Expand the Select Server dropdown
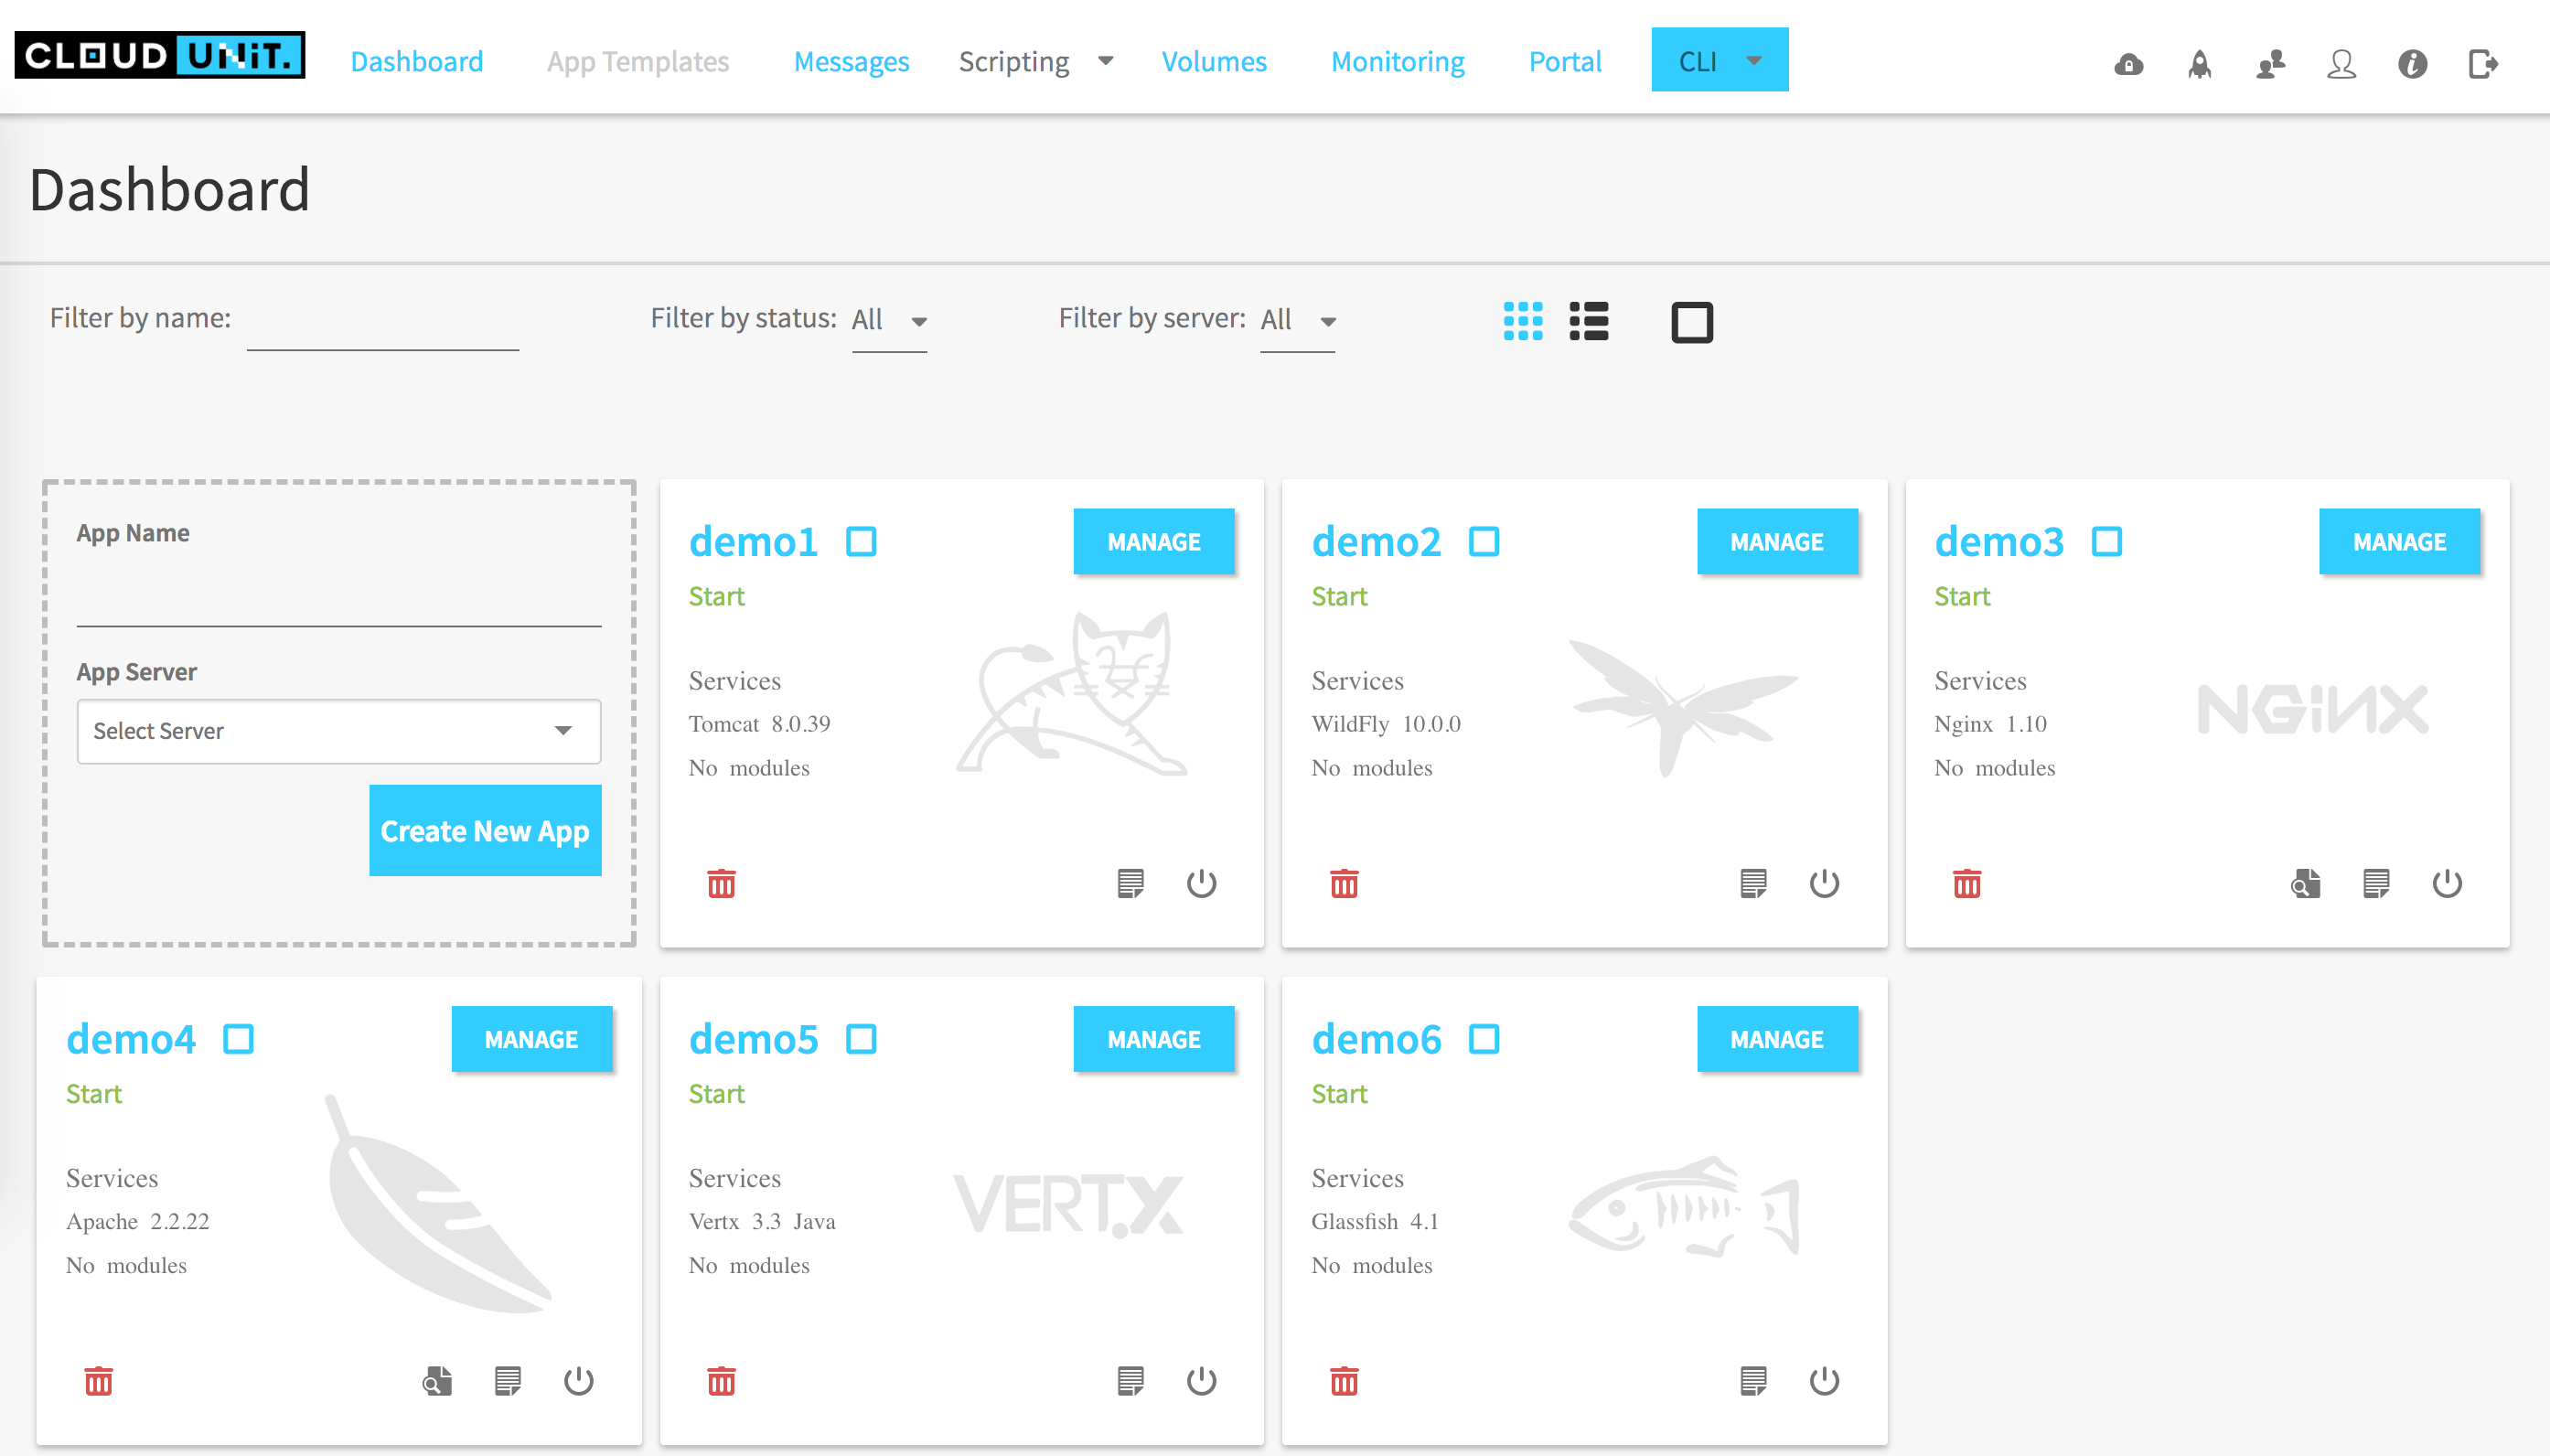The height and width of the screenshot is (1456, 2550). [338, 731]
